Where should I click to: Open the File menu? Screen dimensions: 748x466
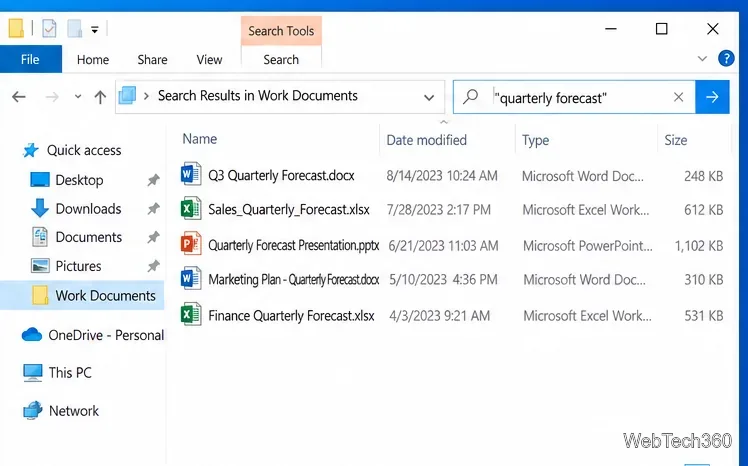30,60
